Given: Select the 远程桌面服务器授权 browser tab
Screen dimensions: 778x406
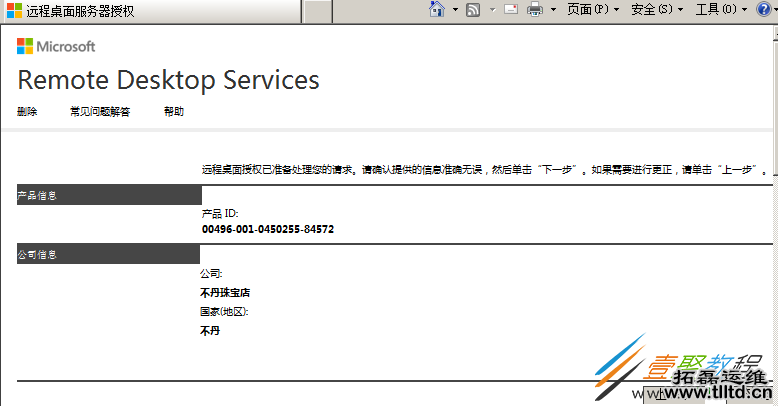Looking at the screenshot, I should [151, 11].
